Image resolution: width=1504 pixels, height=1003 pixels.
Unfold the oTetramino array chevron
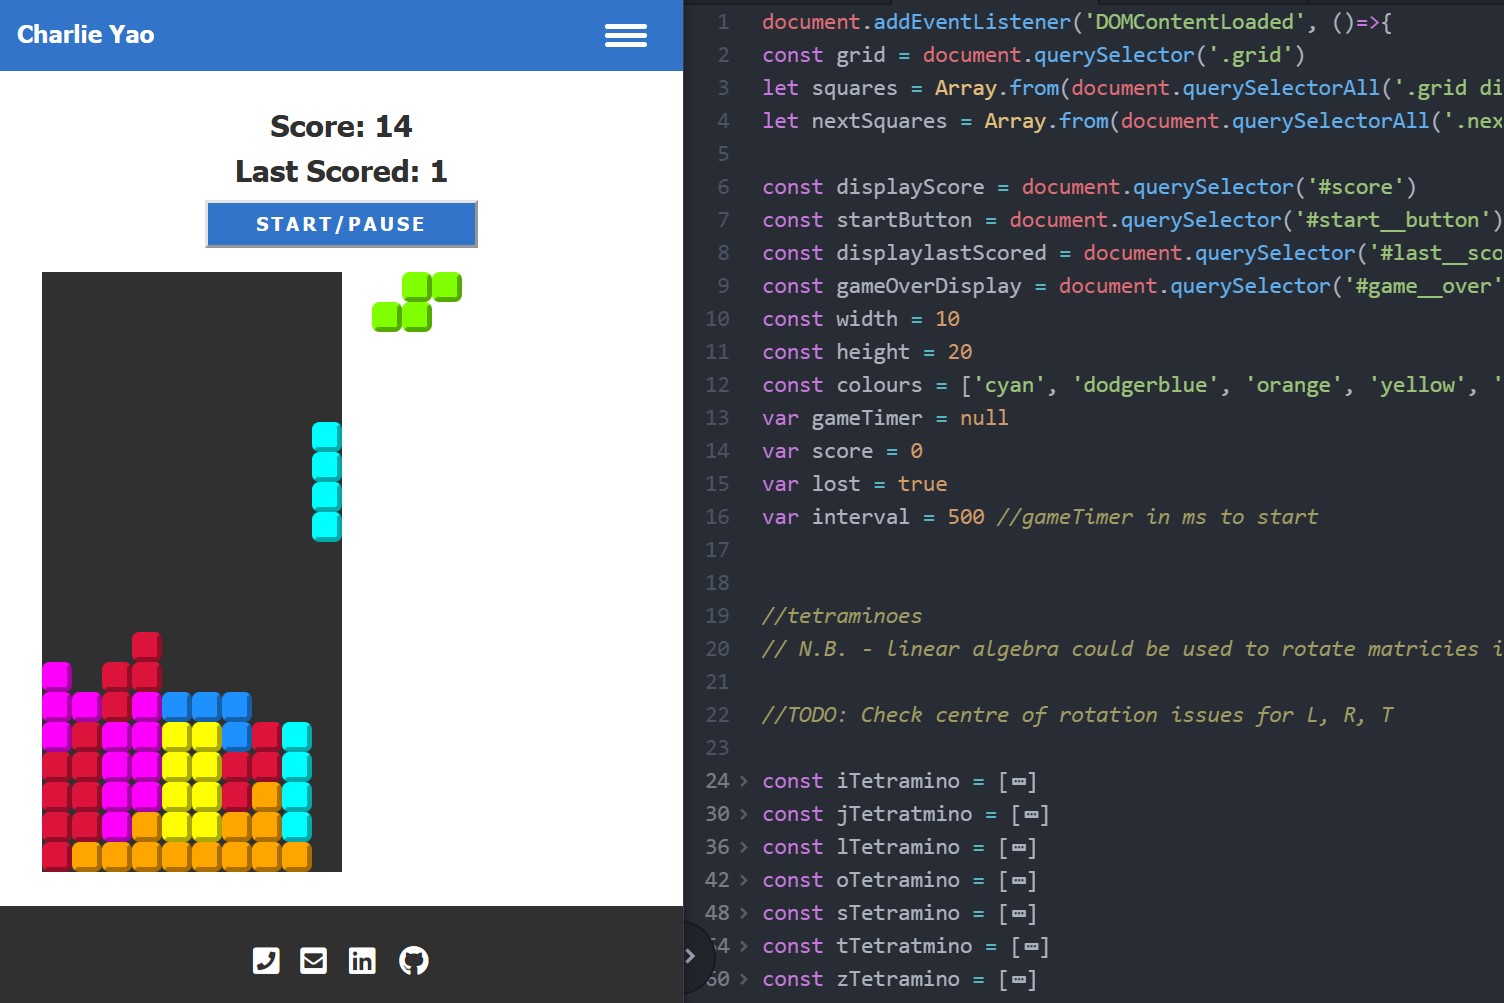[x=743, y=880]
